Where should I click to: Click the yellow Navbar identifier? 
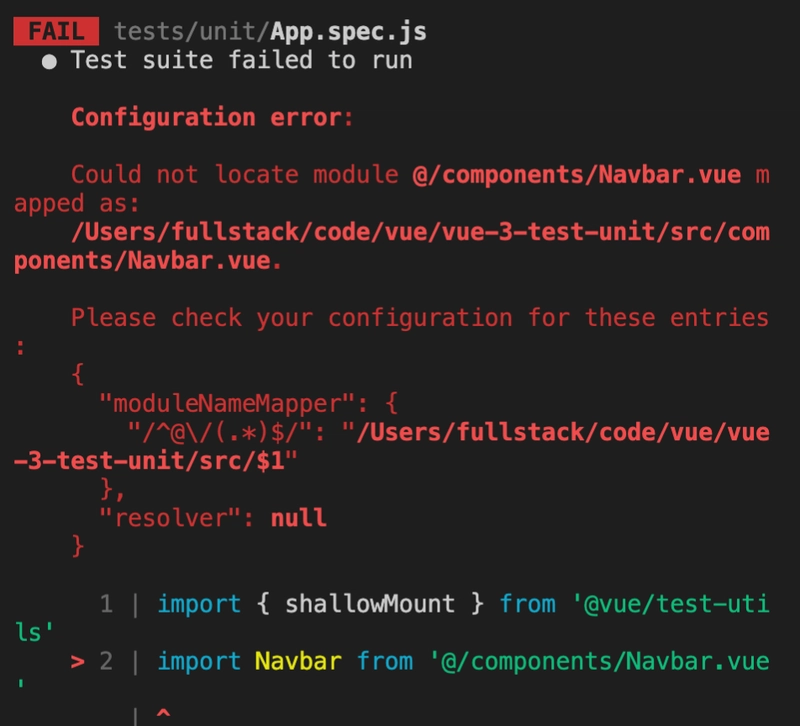point(298,661)
